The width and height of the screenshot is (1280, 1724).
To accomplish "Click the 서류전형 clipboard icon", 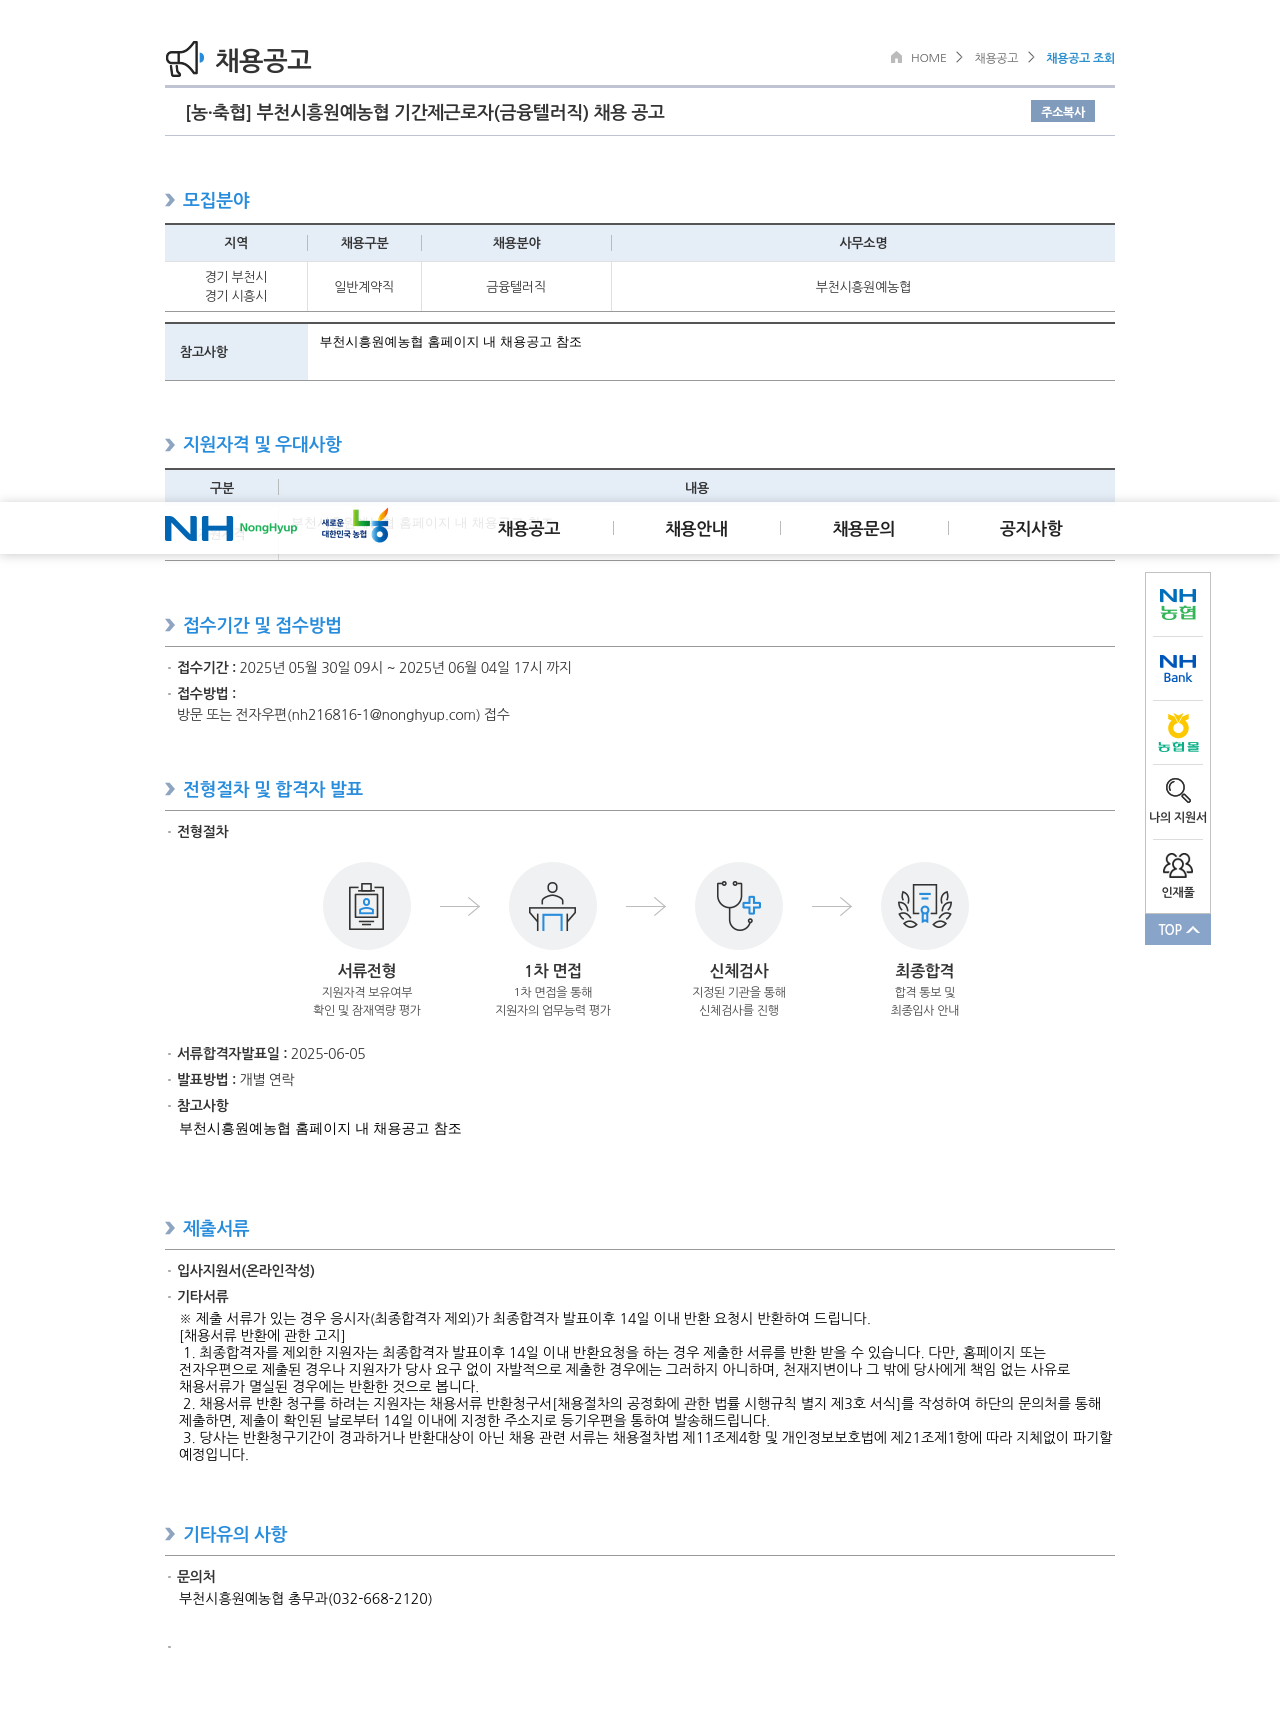I will coord(367,906).
